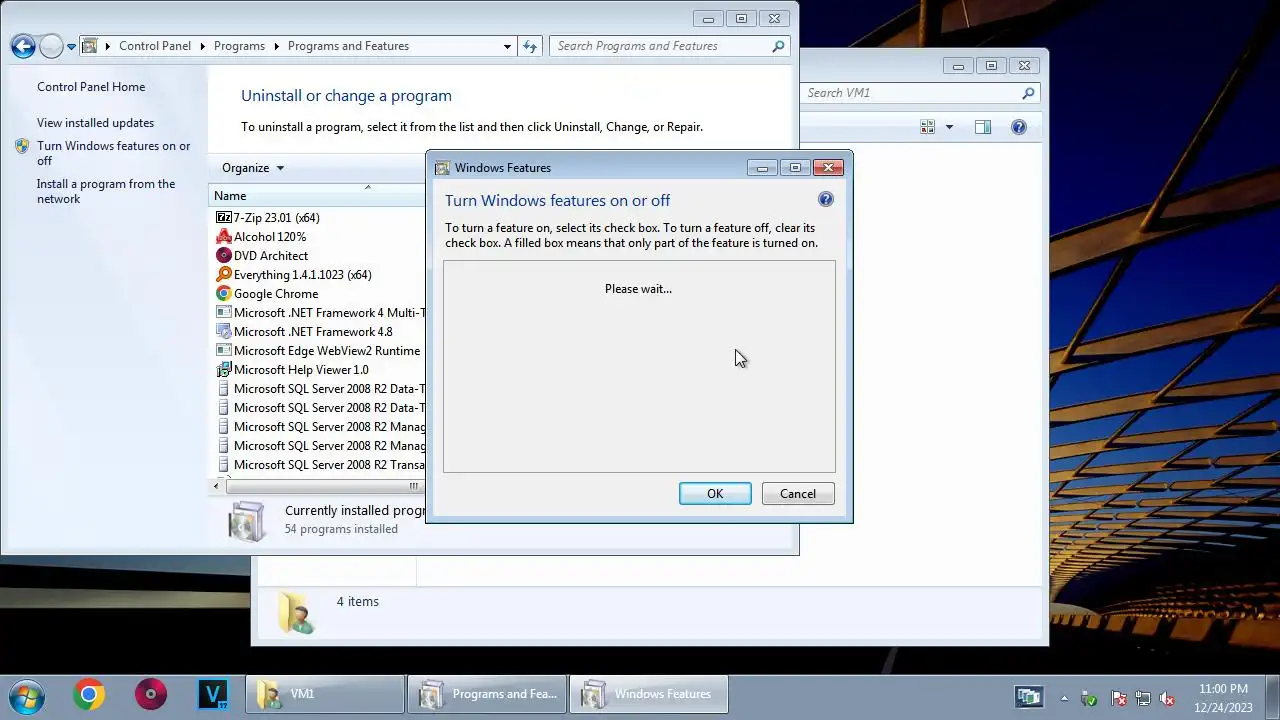Cancel the Windows Features dialog
Image resolution: width=1280 pixels, height=720 pixels.
pyautogui.click(x=798, y=494)
